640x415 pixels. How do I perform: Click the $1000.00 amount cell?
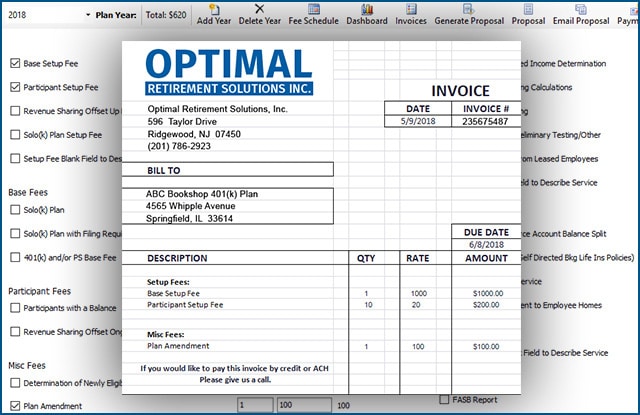488,293
